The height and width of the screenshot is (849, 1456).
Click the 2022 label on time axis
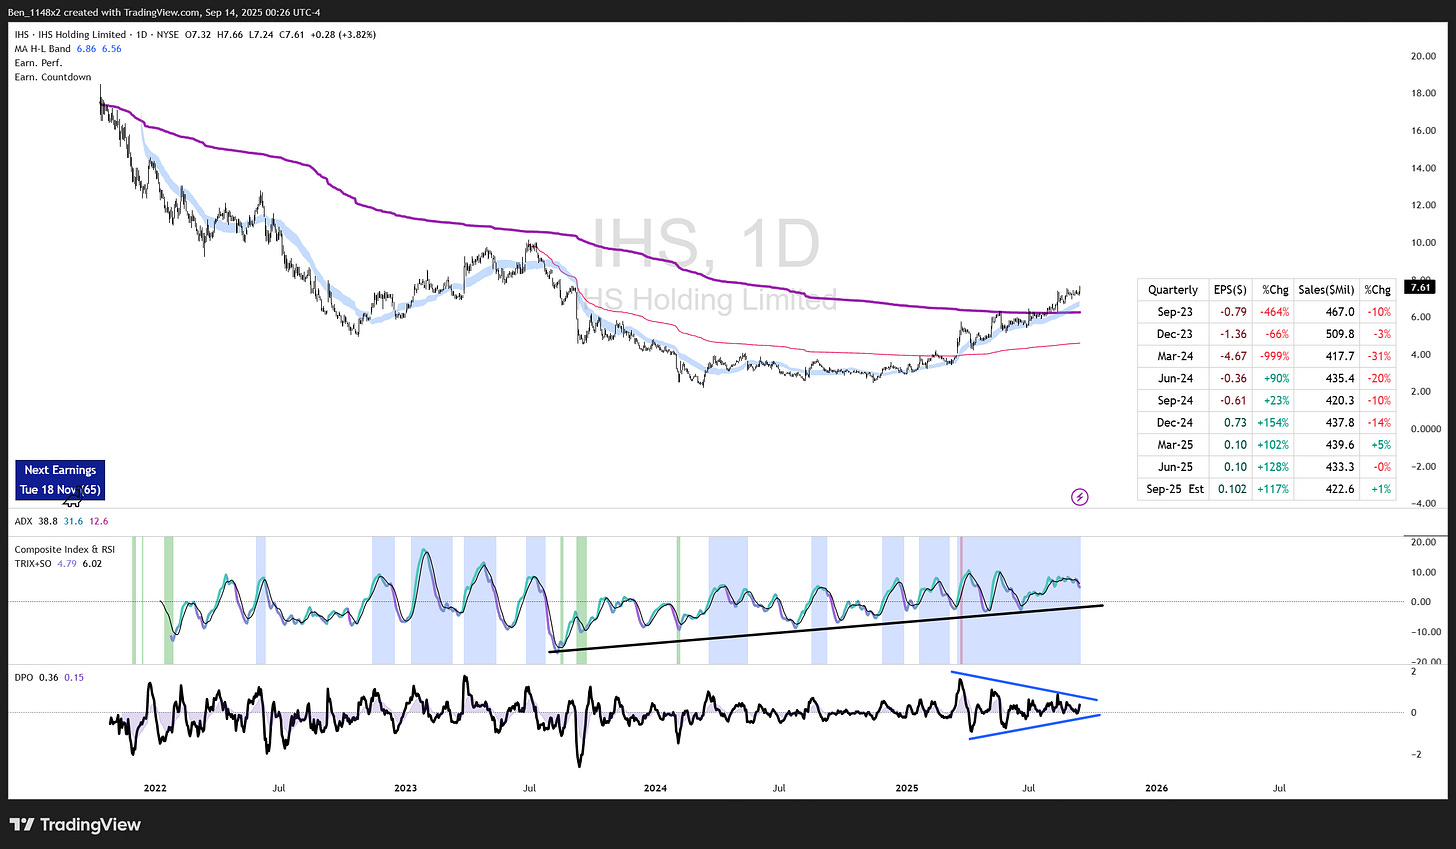[155, 788]
